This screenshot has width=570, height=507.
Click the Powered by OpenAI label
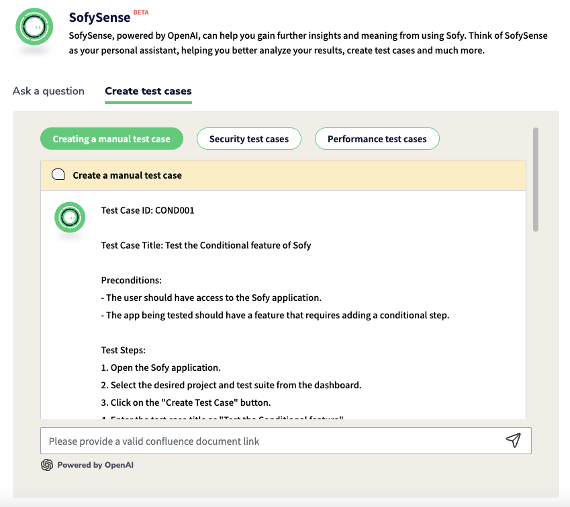point(95,465)
